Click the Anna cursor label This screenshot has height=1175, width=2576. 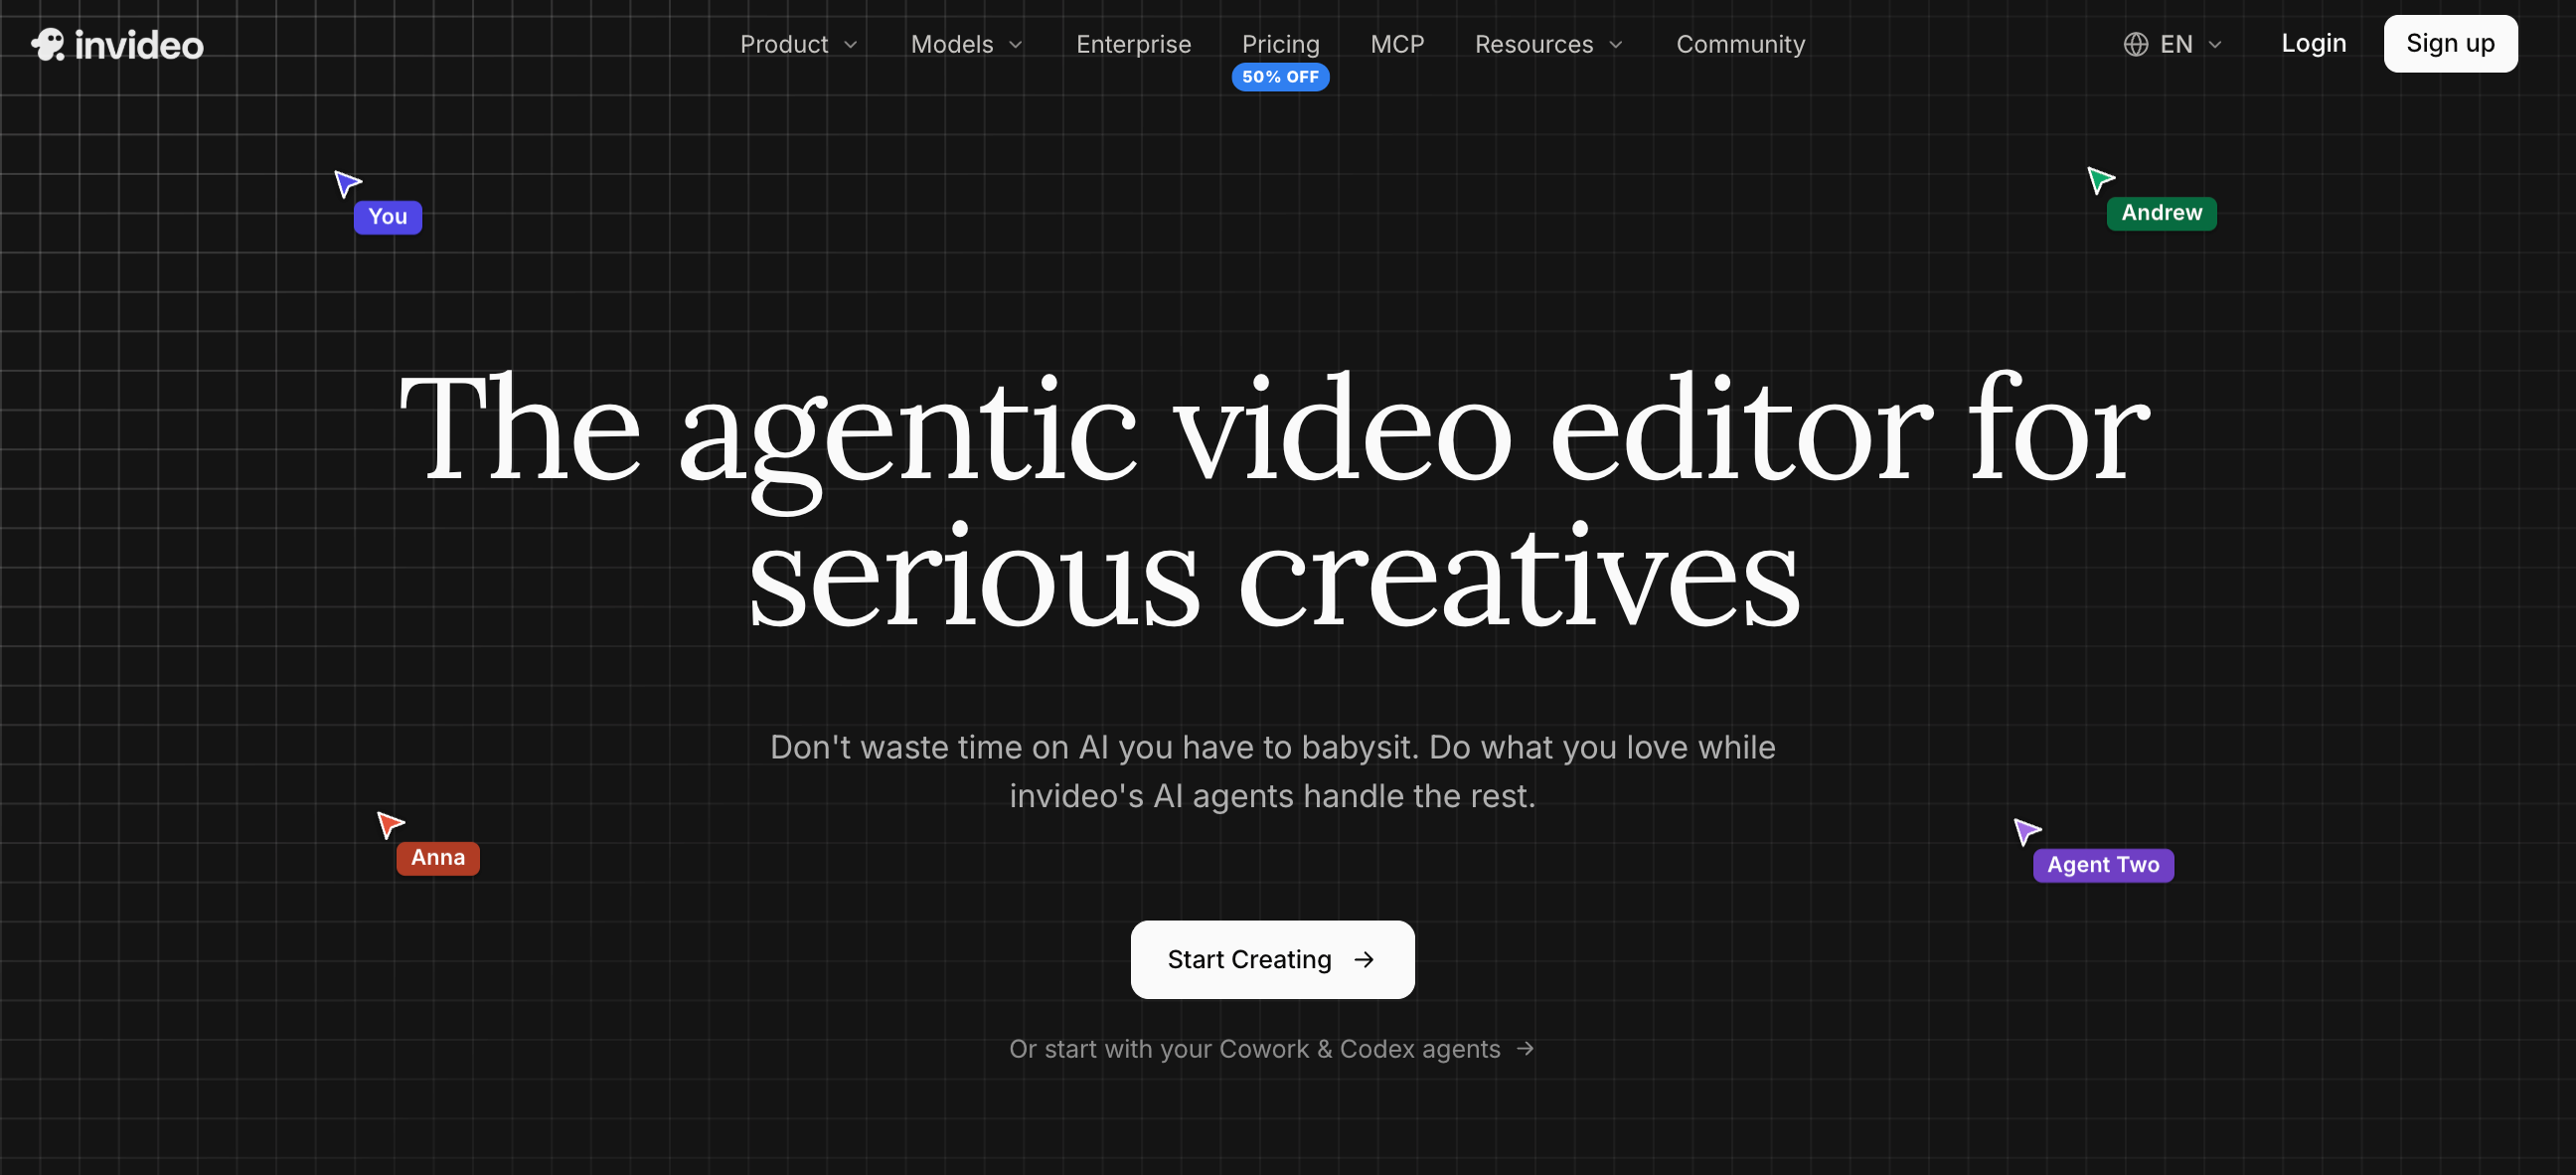pyautogui.click(x=438, y=858)
